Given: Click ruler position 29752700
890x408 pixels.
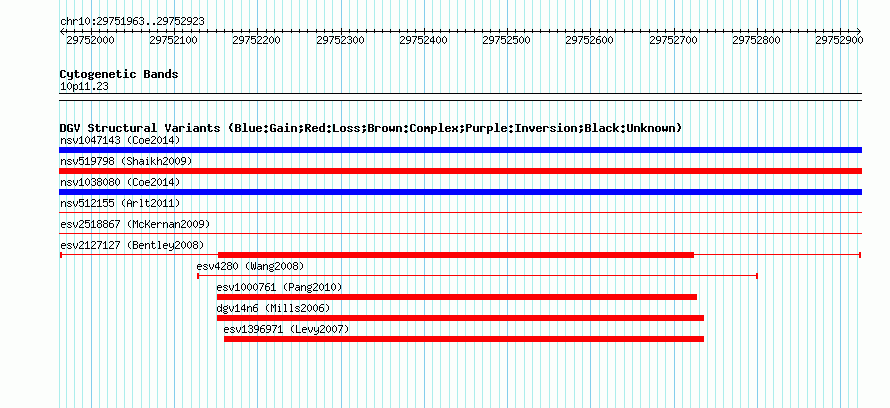Looking at the screenshot, I should (673, 40).
